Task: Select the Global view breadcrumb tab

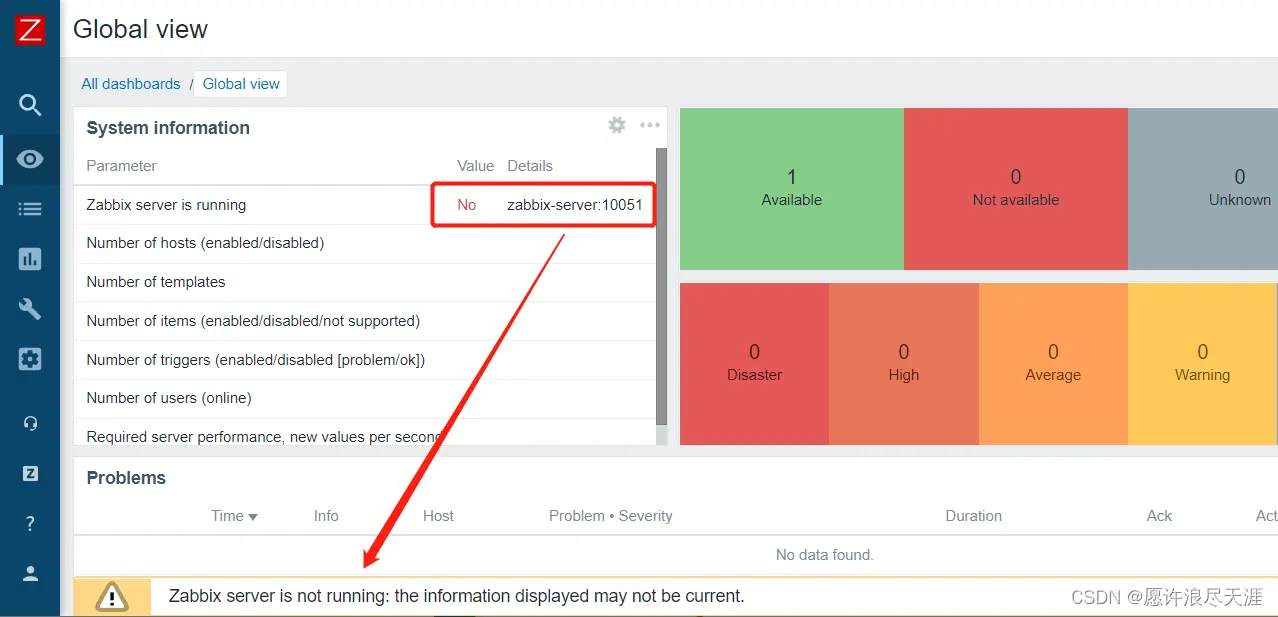Action: click(x=241, y=84)
